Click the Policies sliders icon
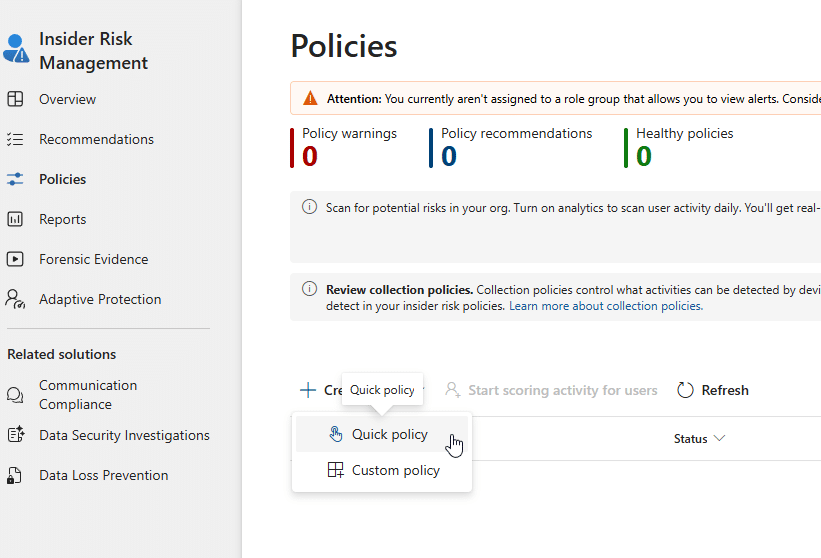The image size is (821, 558). [15, 179]
